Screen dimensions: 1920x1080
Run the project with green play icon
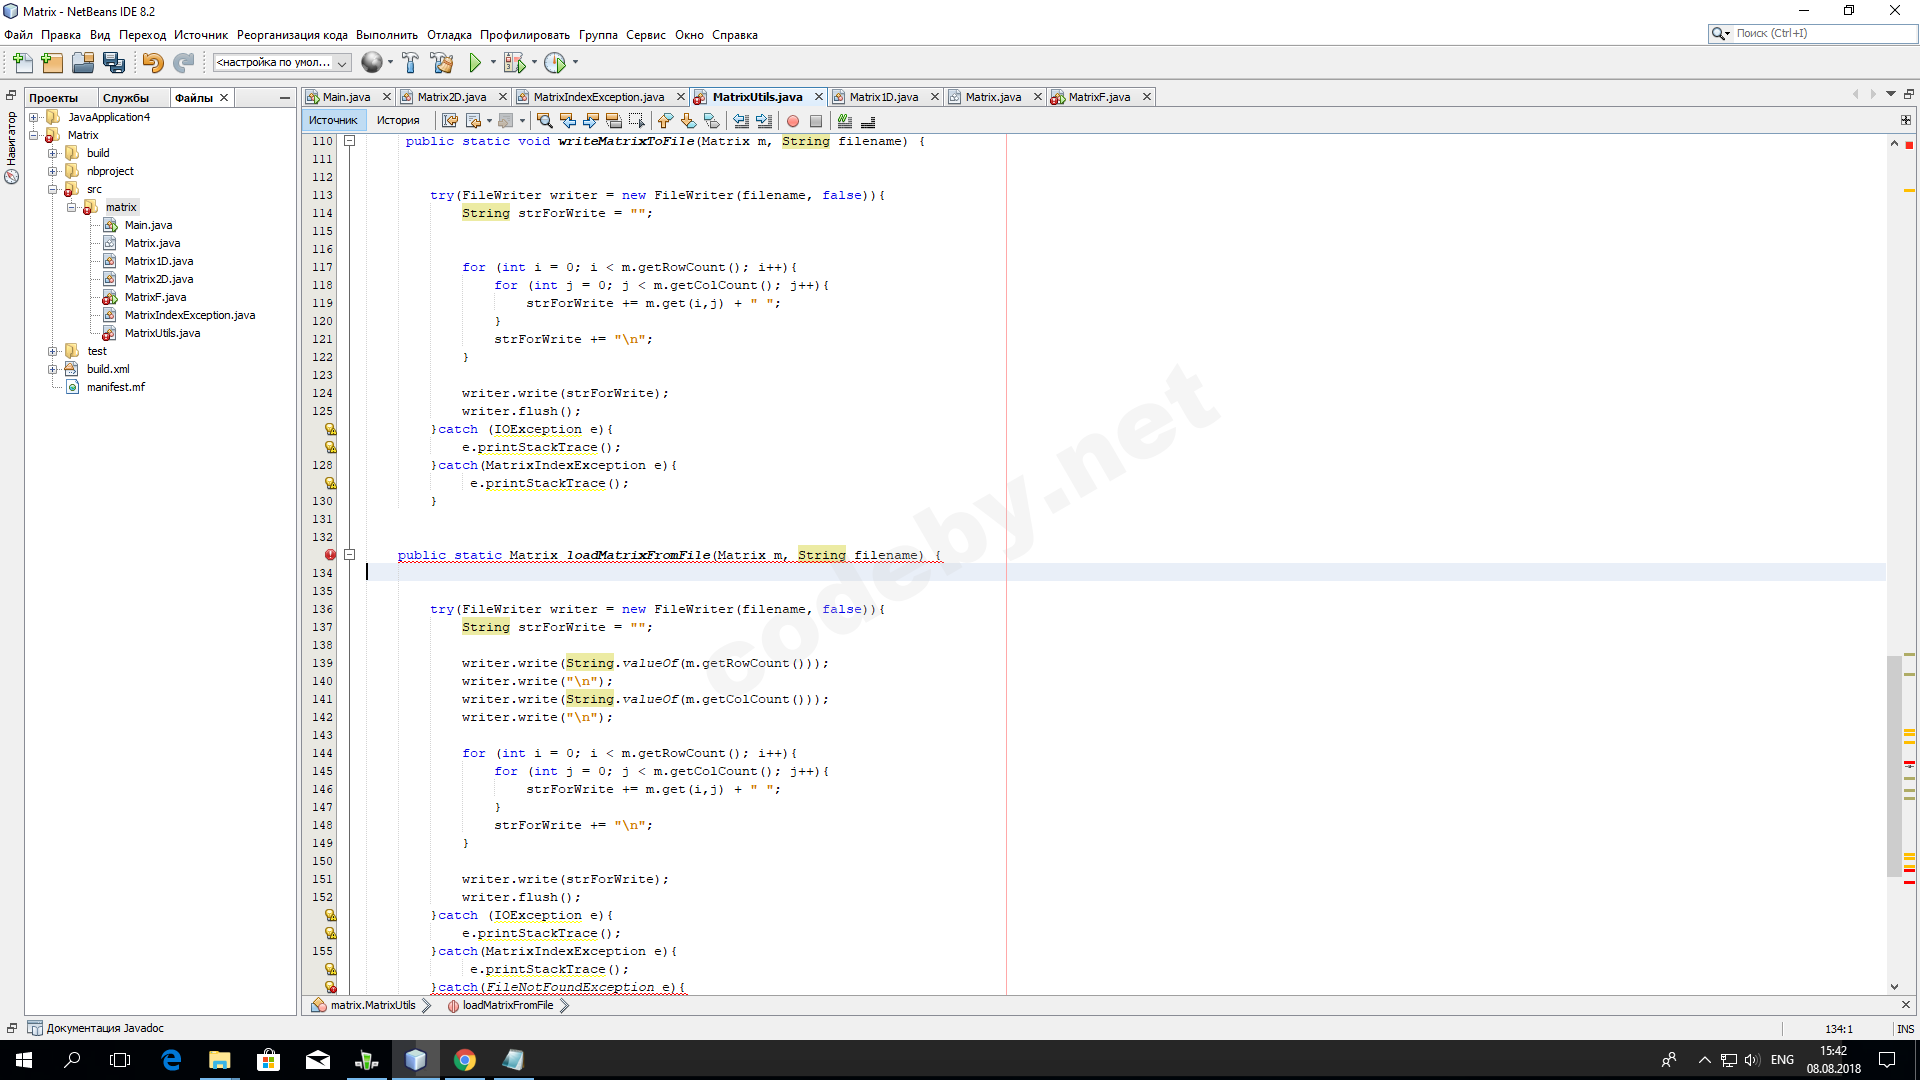(475, 63)
